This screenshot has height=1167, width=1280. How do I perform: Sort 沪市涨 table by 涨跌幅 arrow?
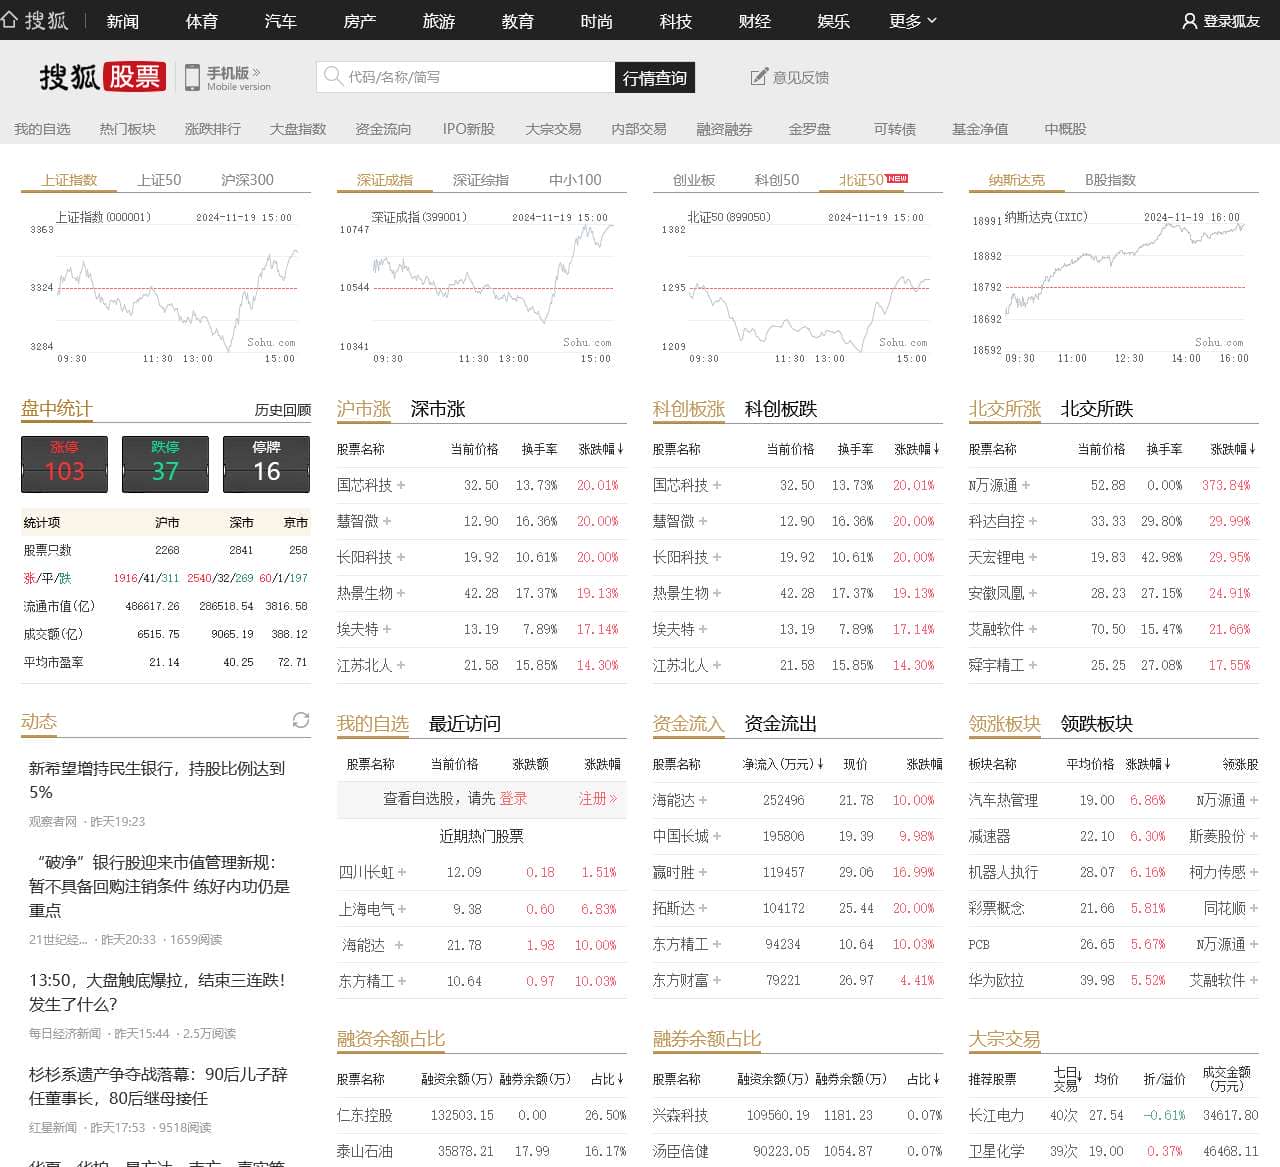(x=620, y=449)
